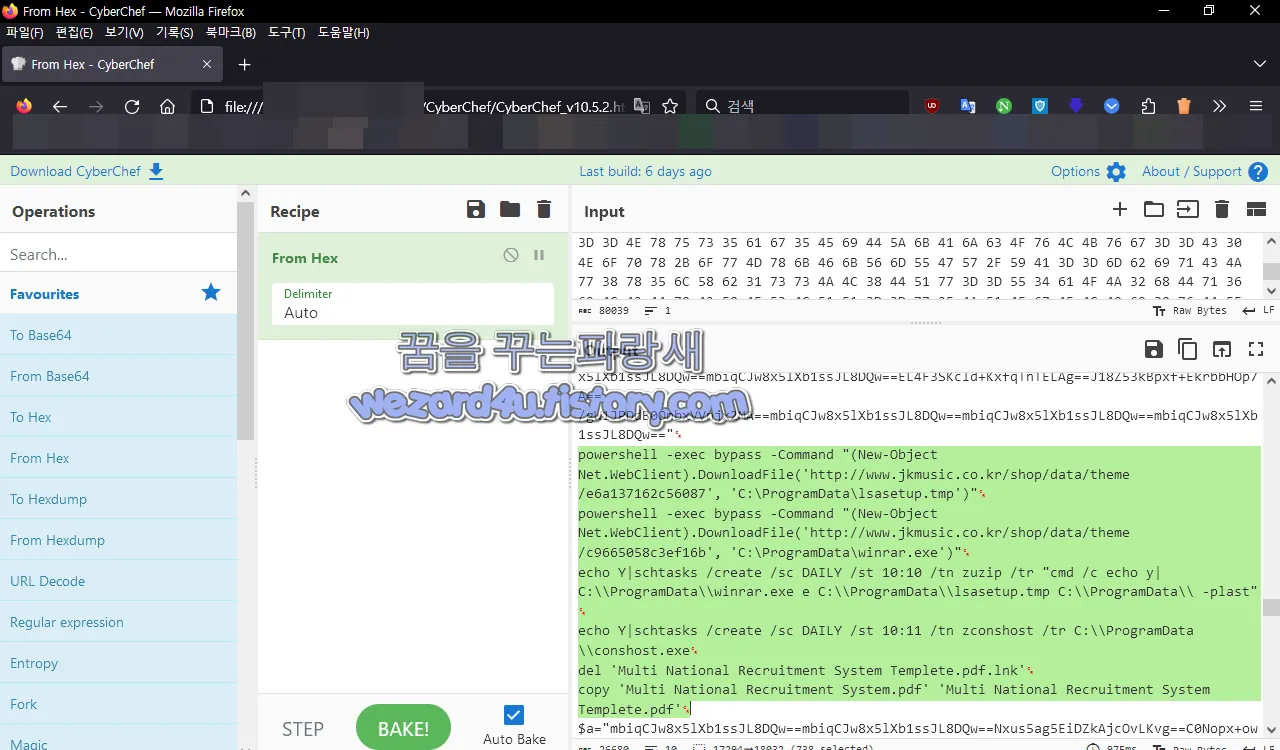1280x750 pixels.
Task: Click the Options link text
Action: [x=1075, y=171]
